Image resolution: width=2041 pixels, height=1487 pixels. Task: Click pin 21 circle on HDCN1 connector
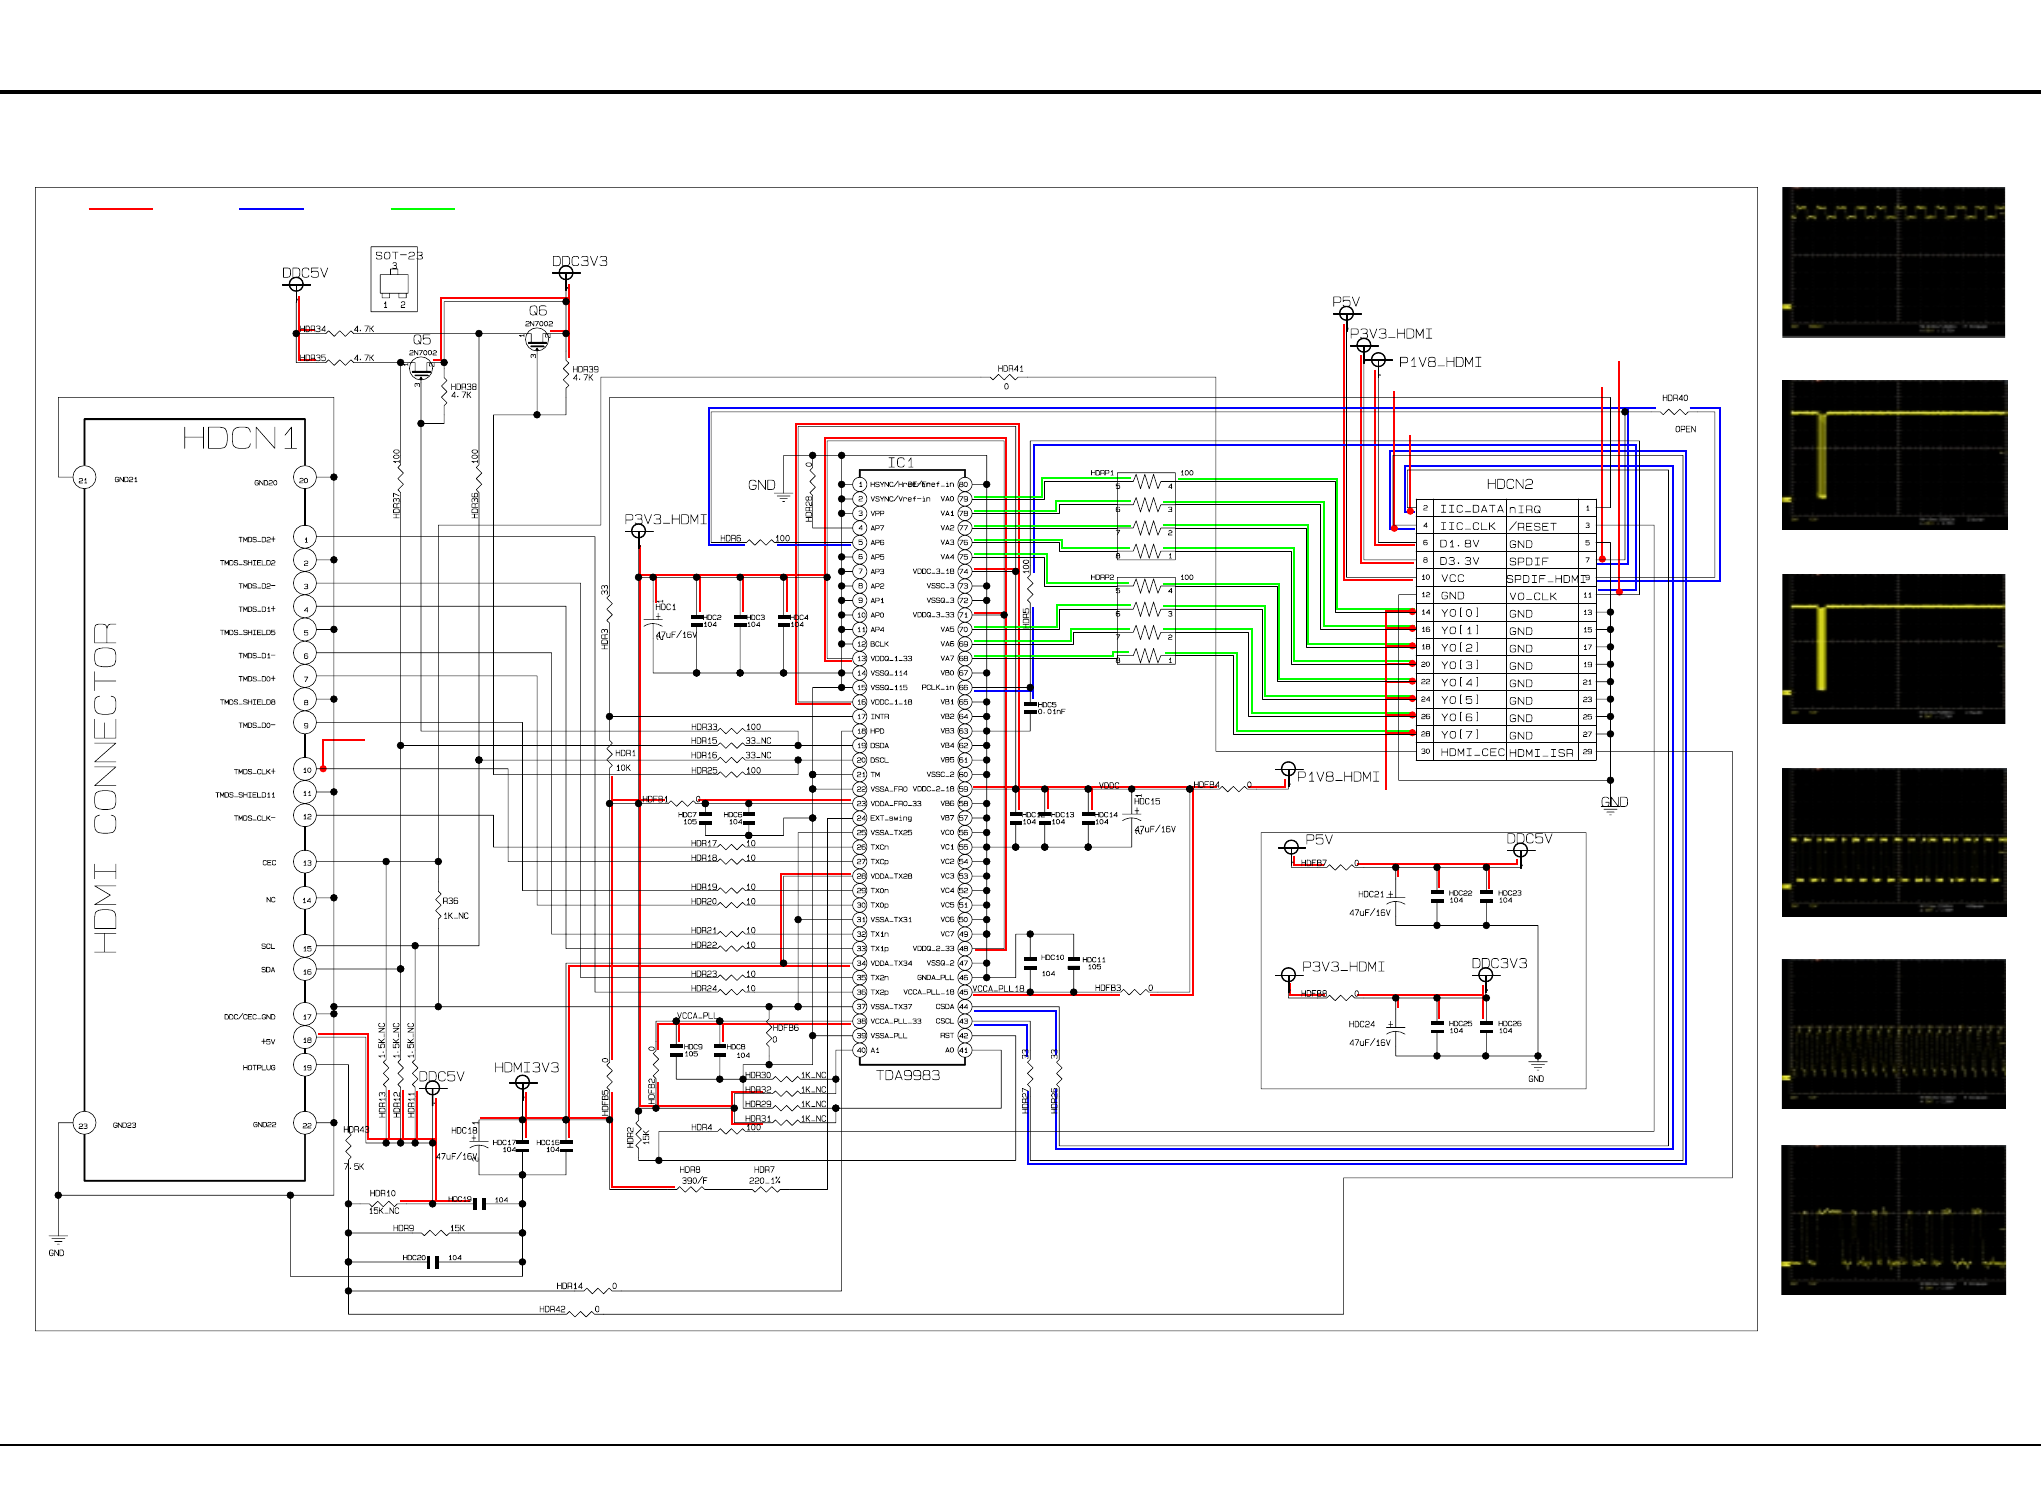pyautogui.click(x=83, y=480)
